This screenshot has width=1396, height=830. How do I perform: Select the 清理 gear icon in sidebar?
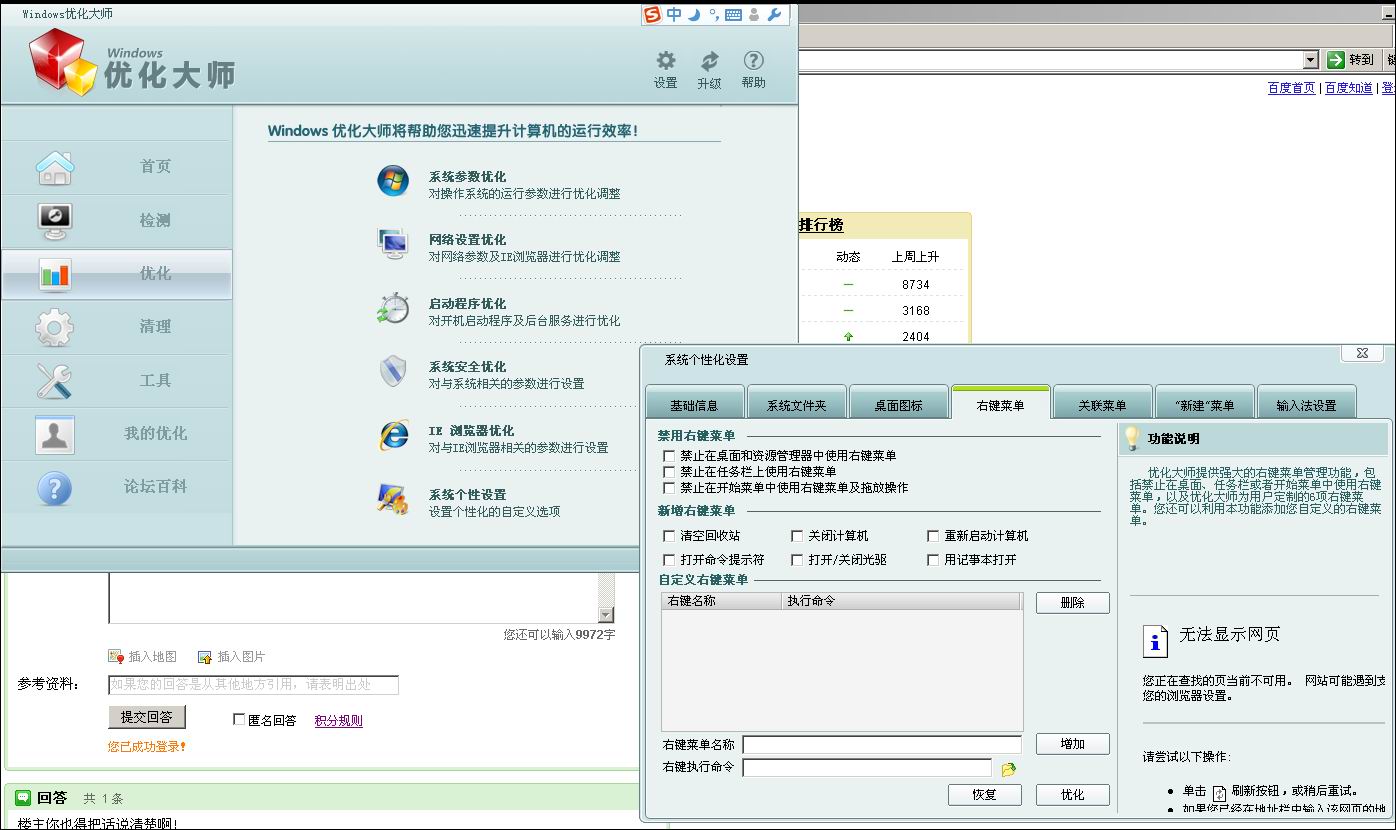pos(55,327)
